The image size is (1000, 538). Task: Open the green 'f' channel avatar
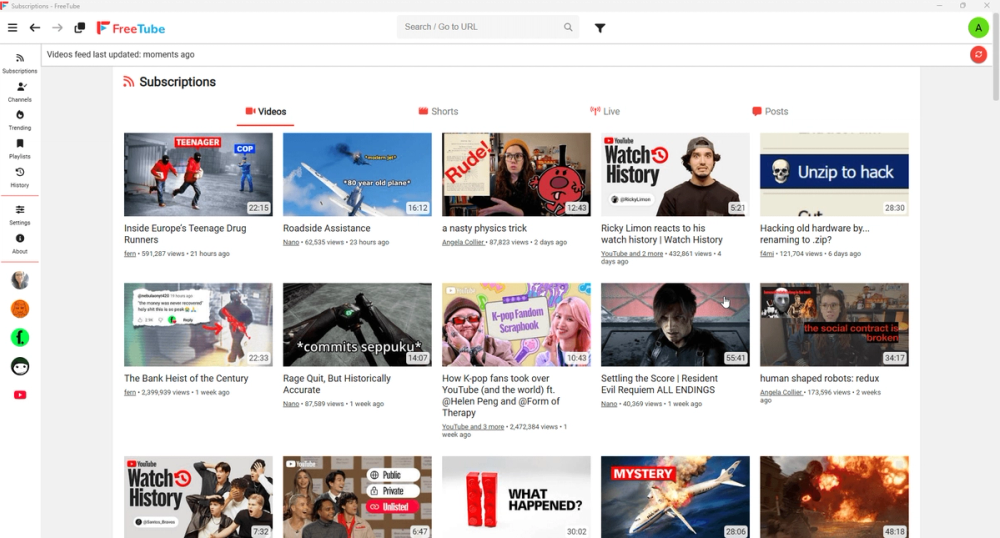coord(20,337)
